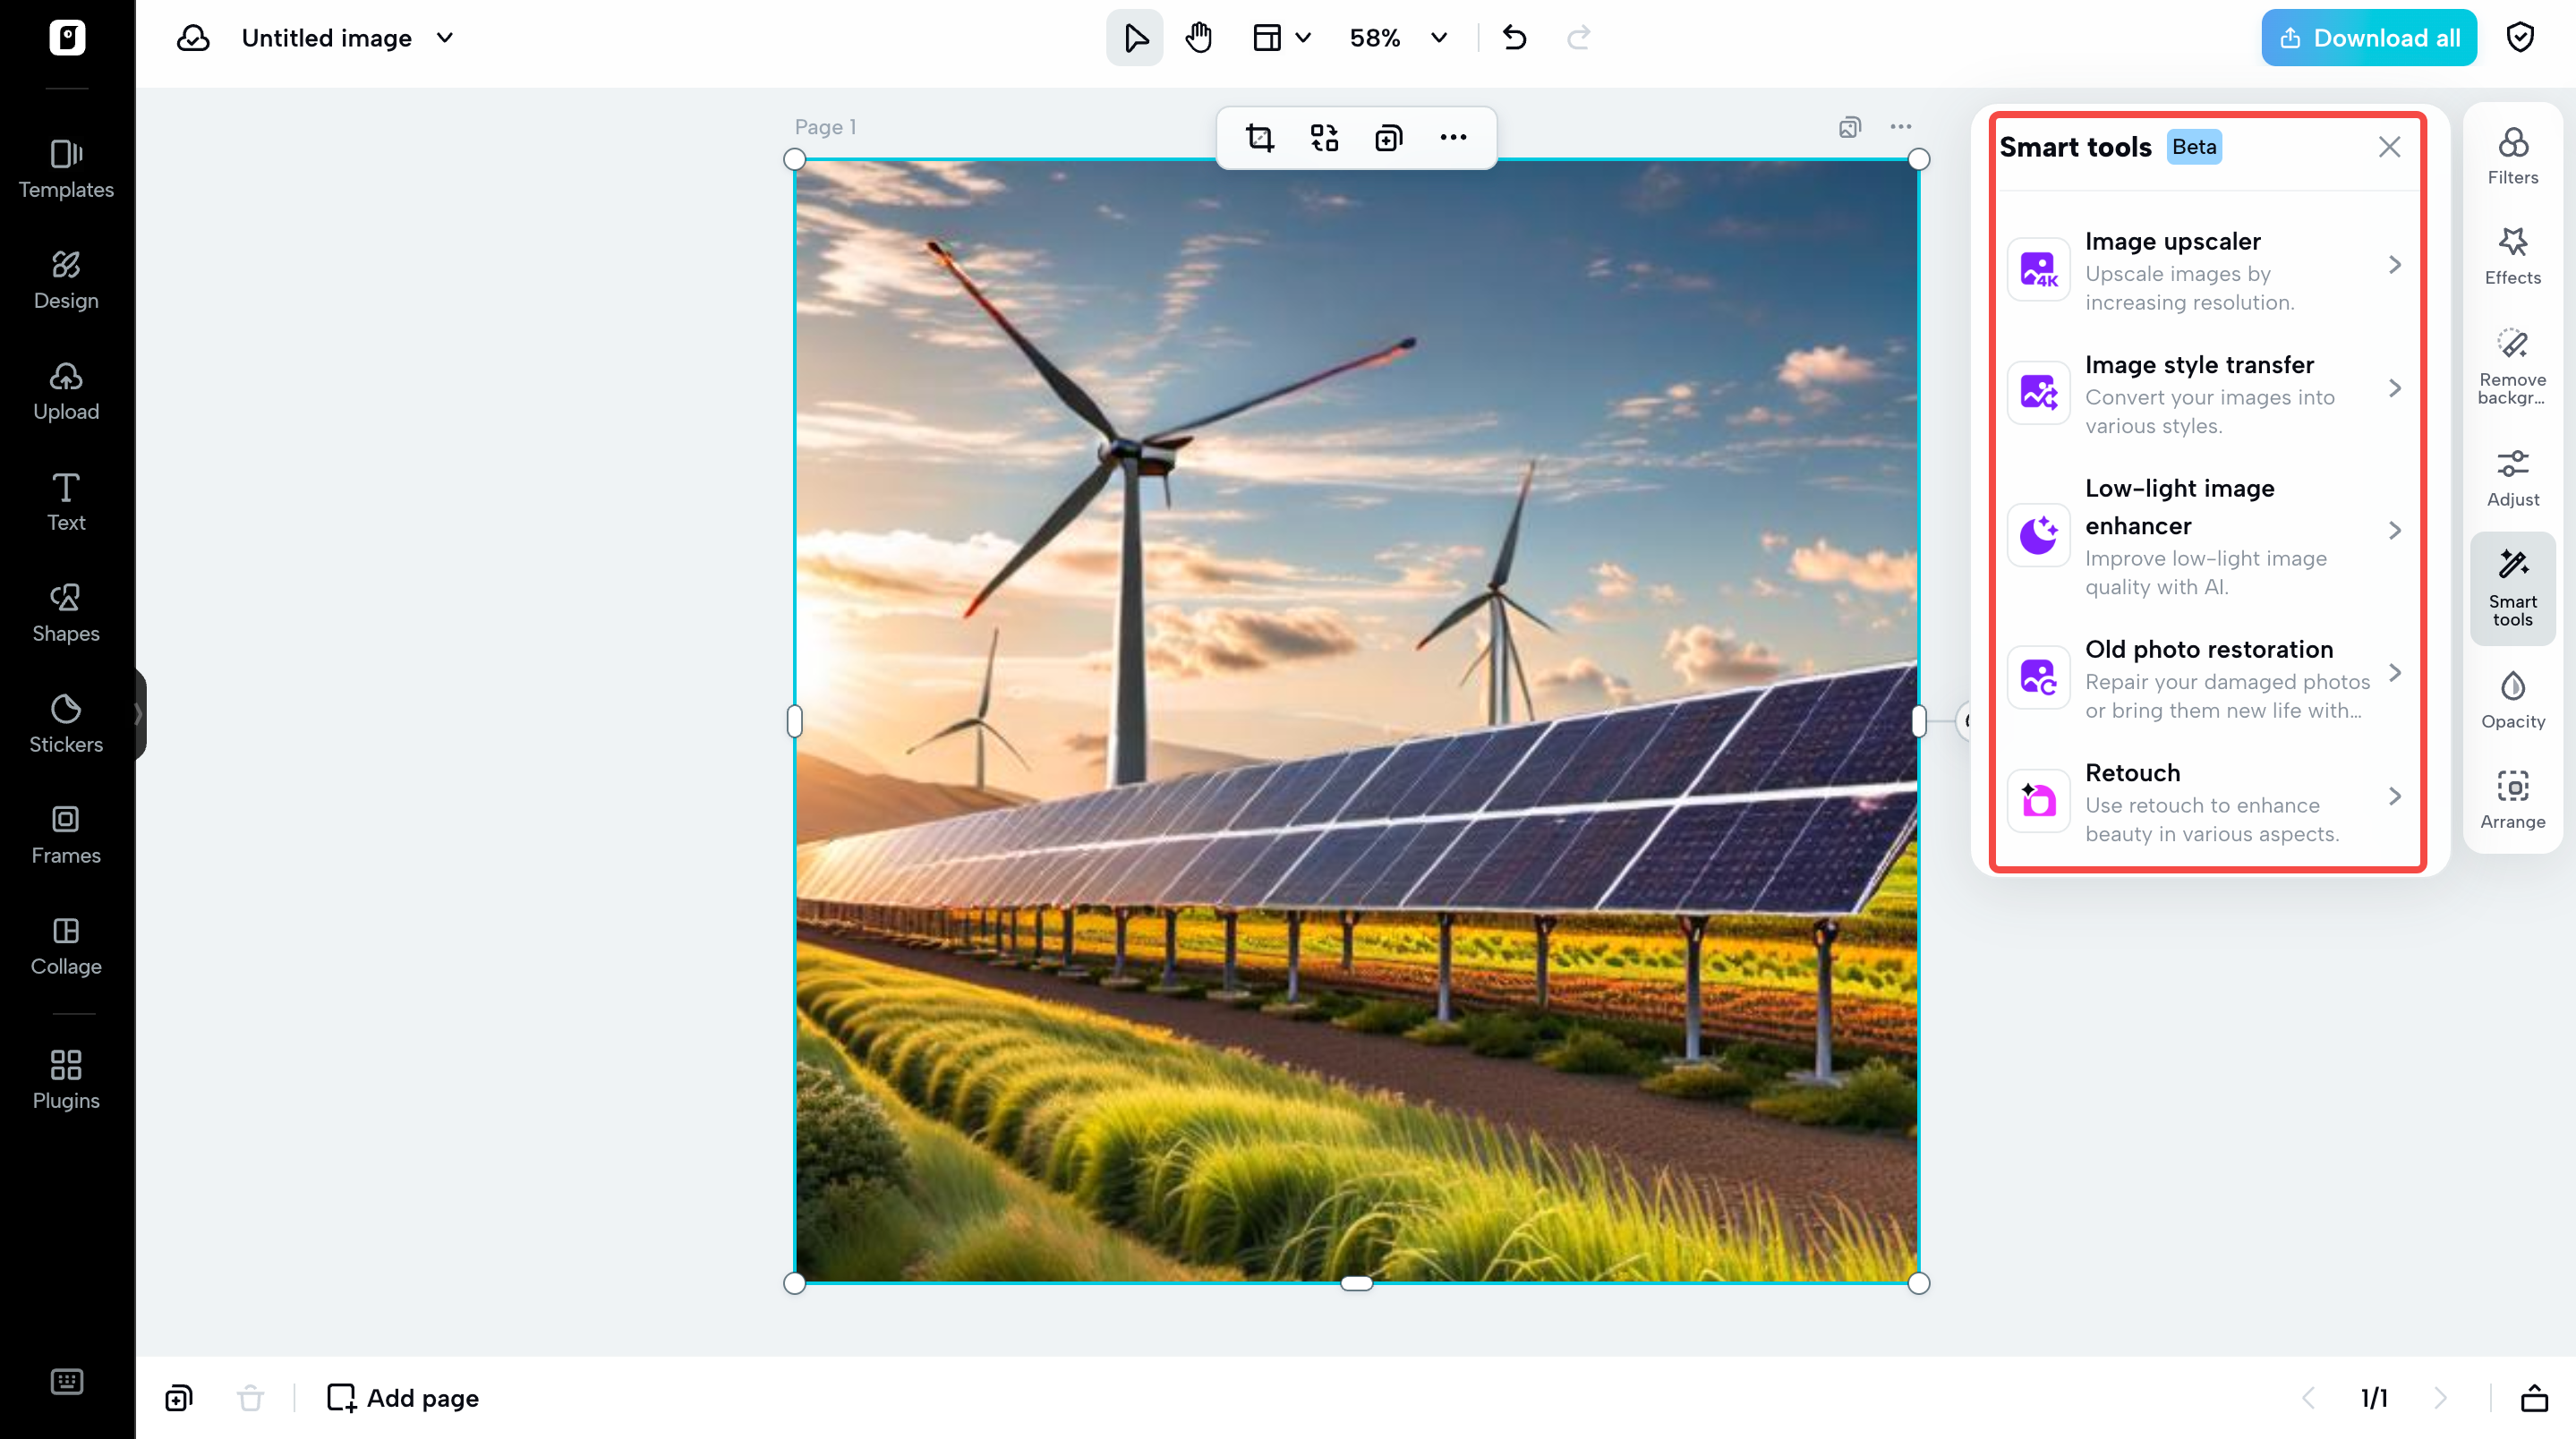Select the wind turbine image on canvas

1356,721
